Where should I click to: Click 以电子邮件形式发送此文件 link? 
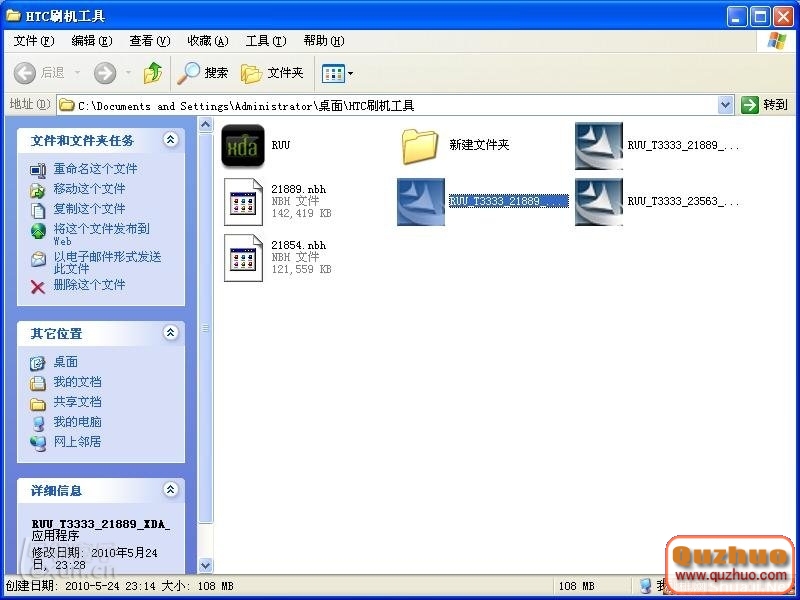tap(107, 262)
